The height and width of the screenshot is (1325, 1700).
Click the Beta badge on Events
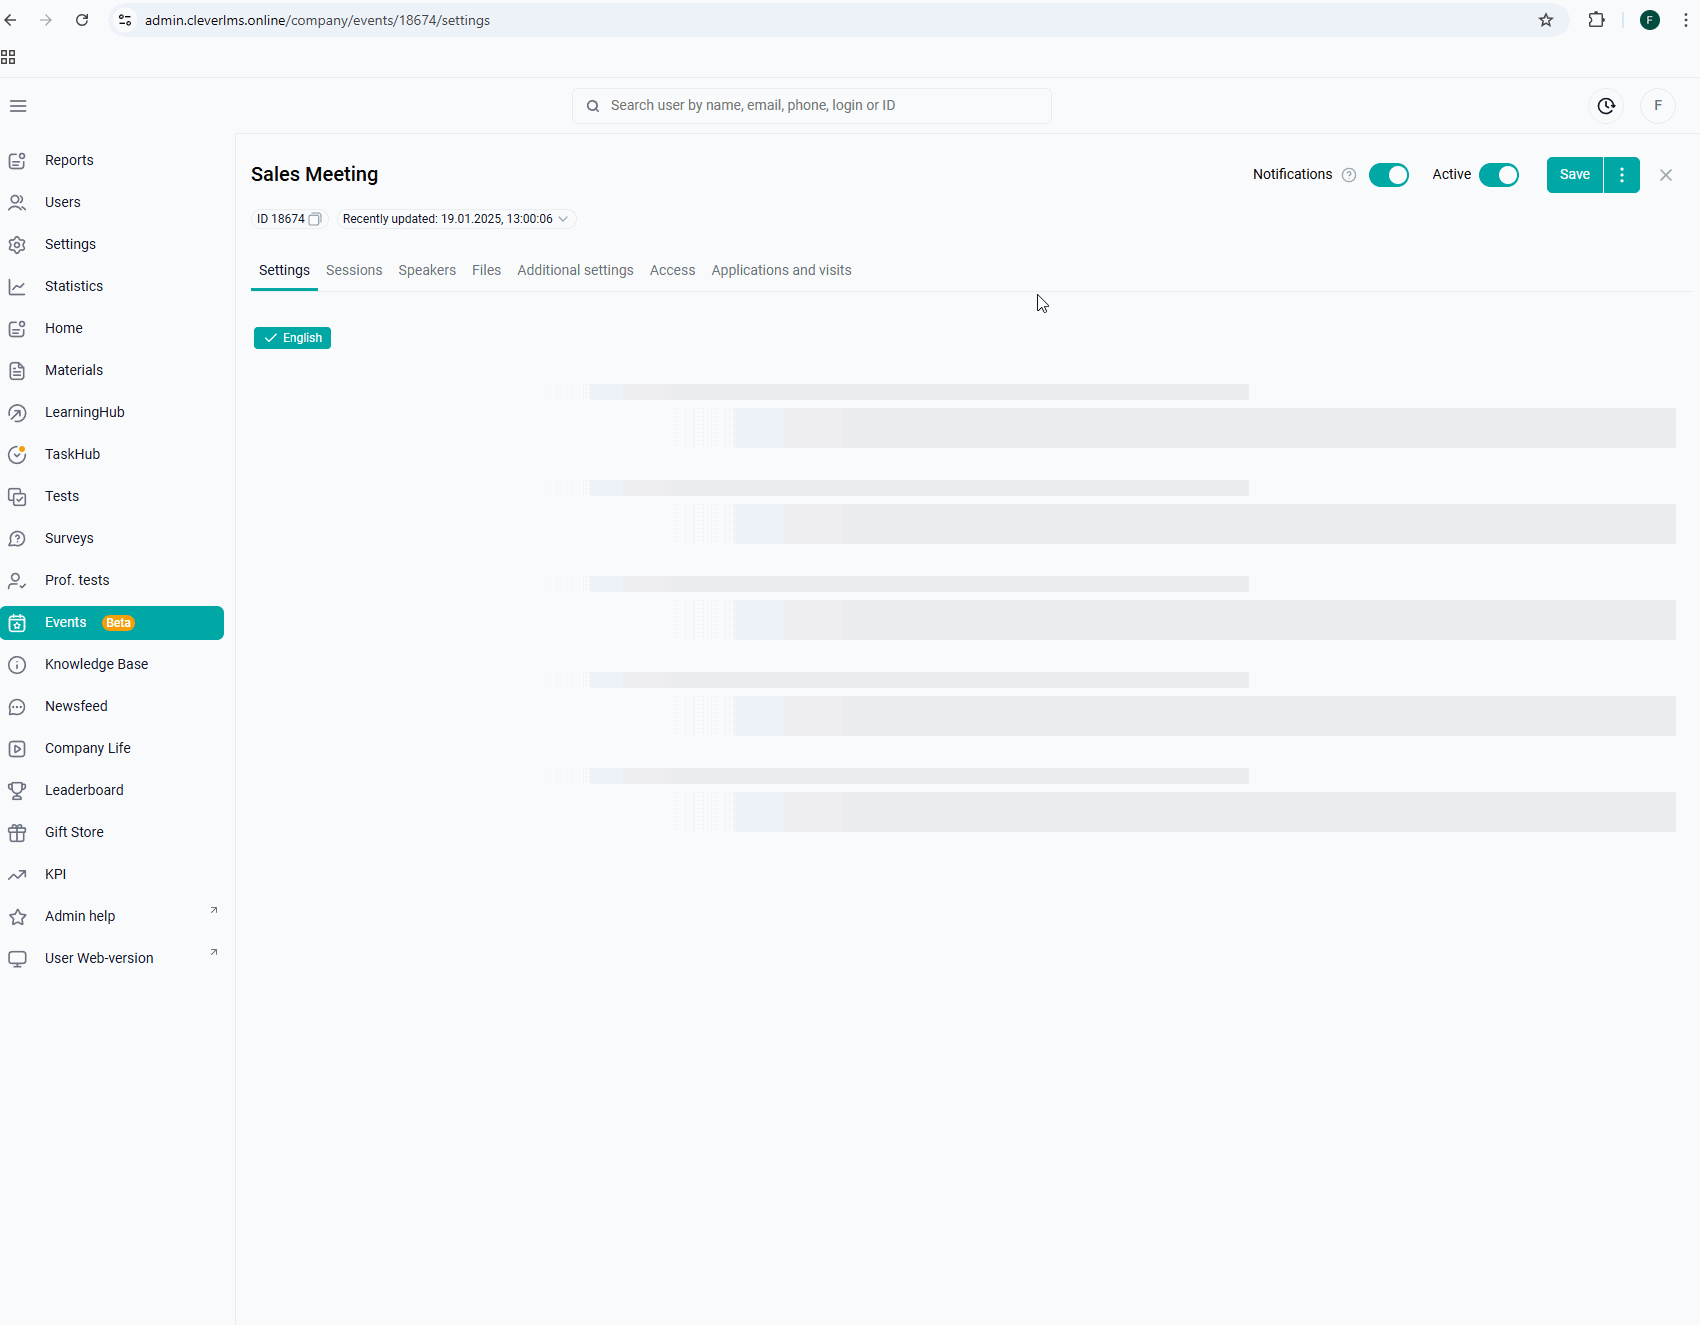118,623
